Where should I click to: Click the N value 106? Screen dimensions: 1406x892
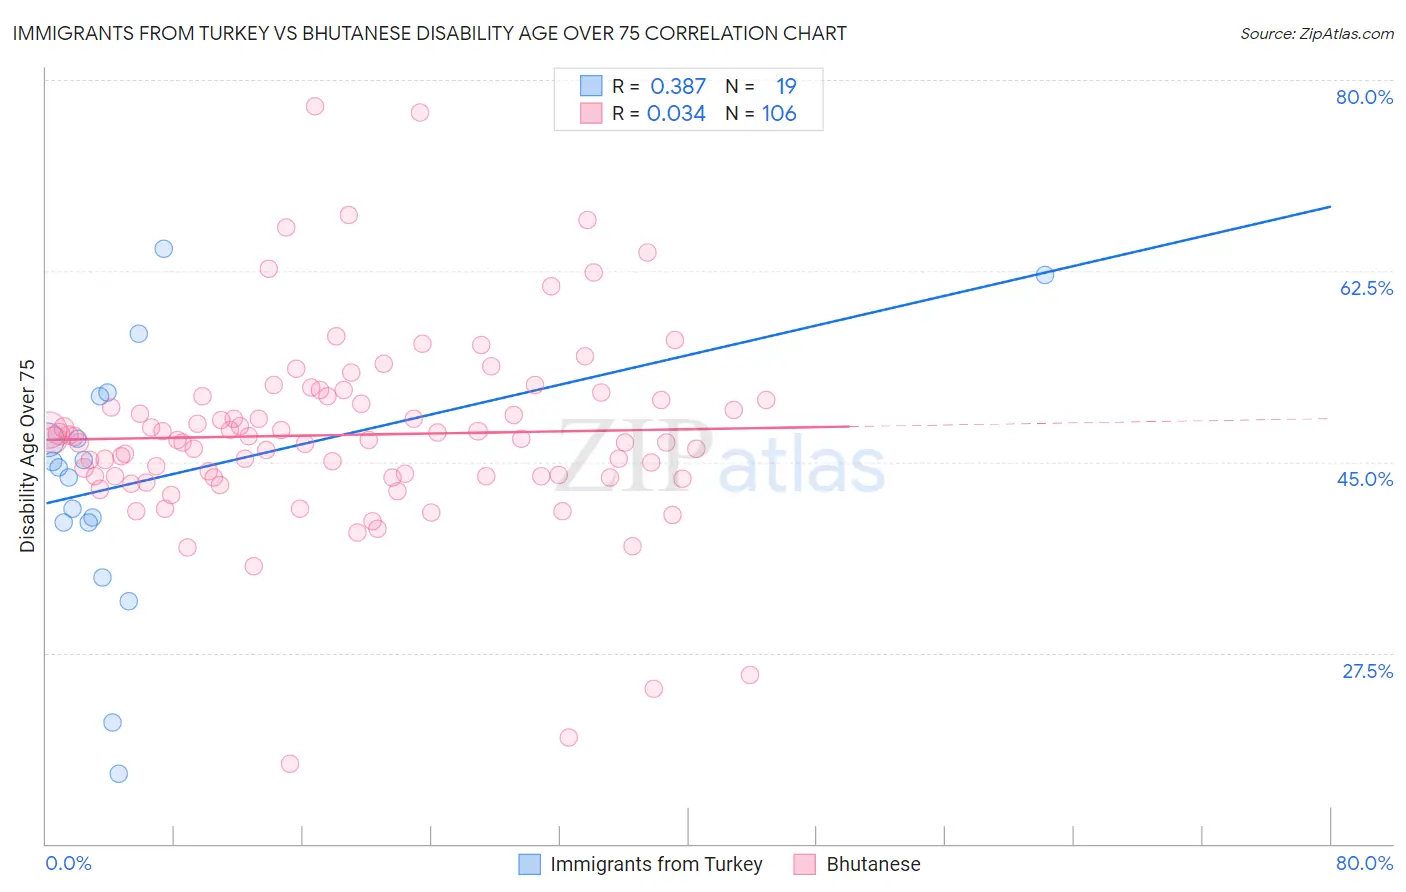click(779, 113)
